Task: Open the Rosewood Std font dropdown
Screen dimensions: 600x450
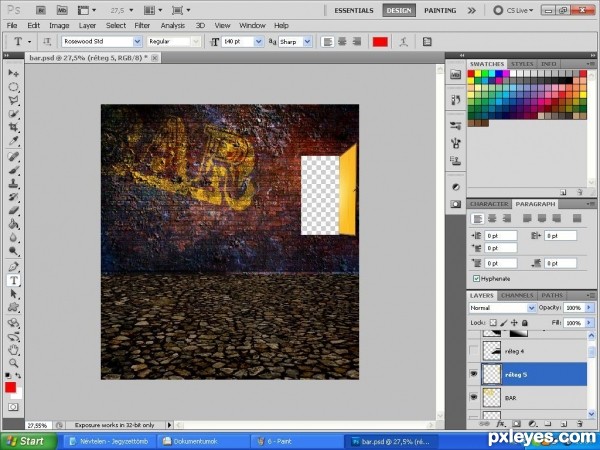Action: [x=137, y=41]
